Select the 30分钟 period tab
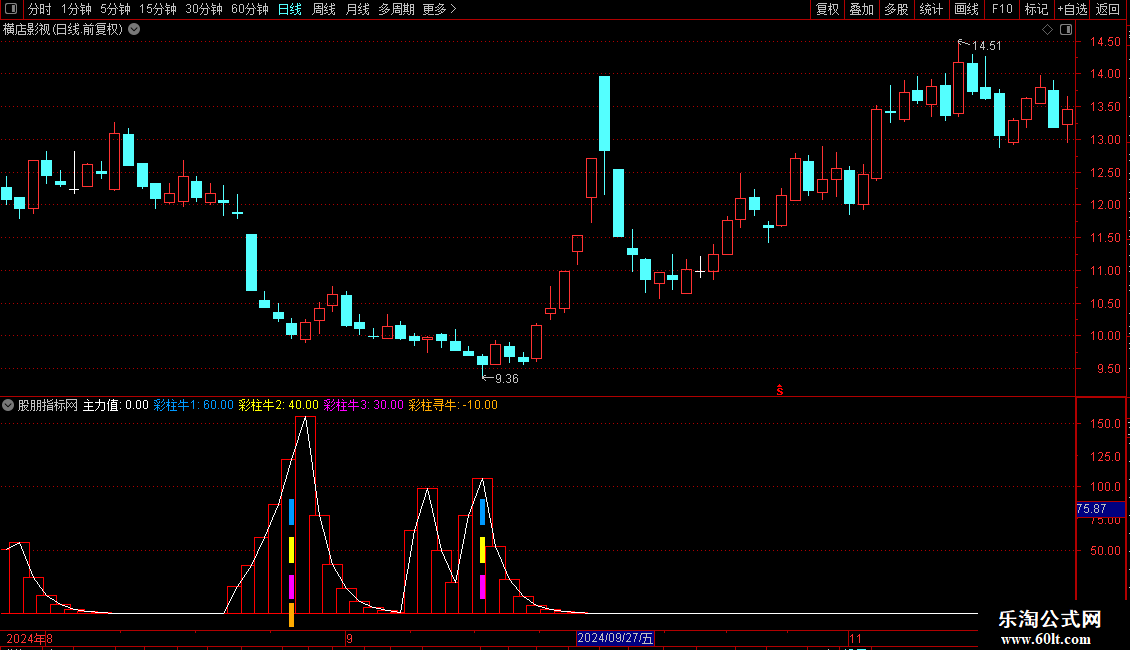Viewport: 1130px width, 650px height. 204,9
